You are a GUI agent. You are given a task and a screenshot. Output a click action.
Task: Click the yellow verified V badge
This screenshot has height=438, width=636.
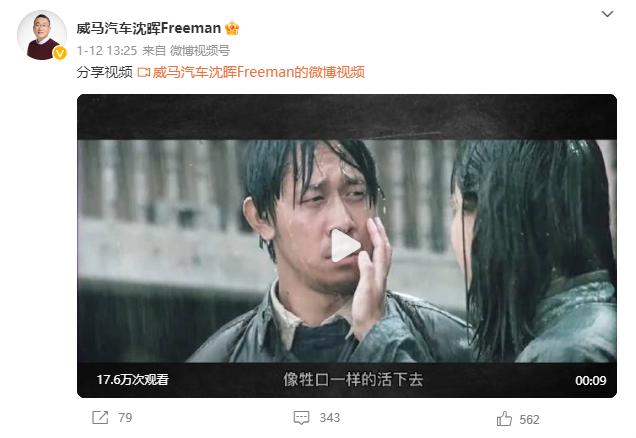tap(60, 53)
